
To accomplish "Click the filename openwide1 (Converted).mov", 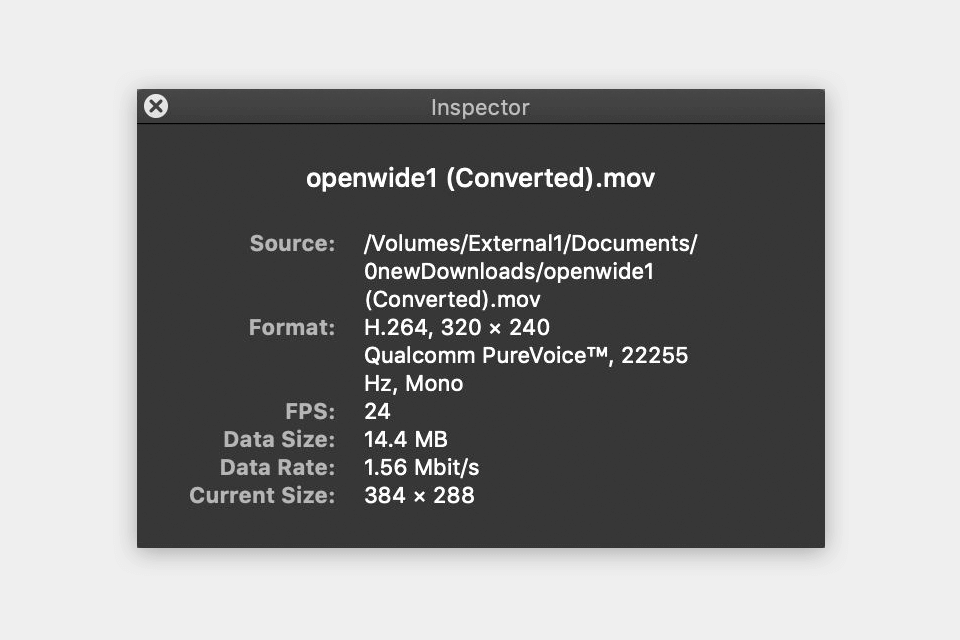I will pos(480,177).
